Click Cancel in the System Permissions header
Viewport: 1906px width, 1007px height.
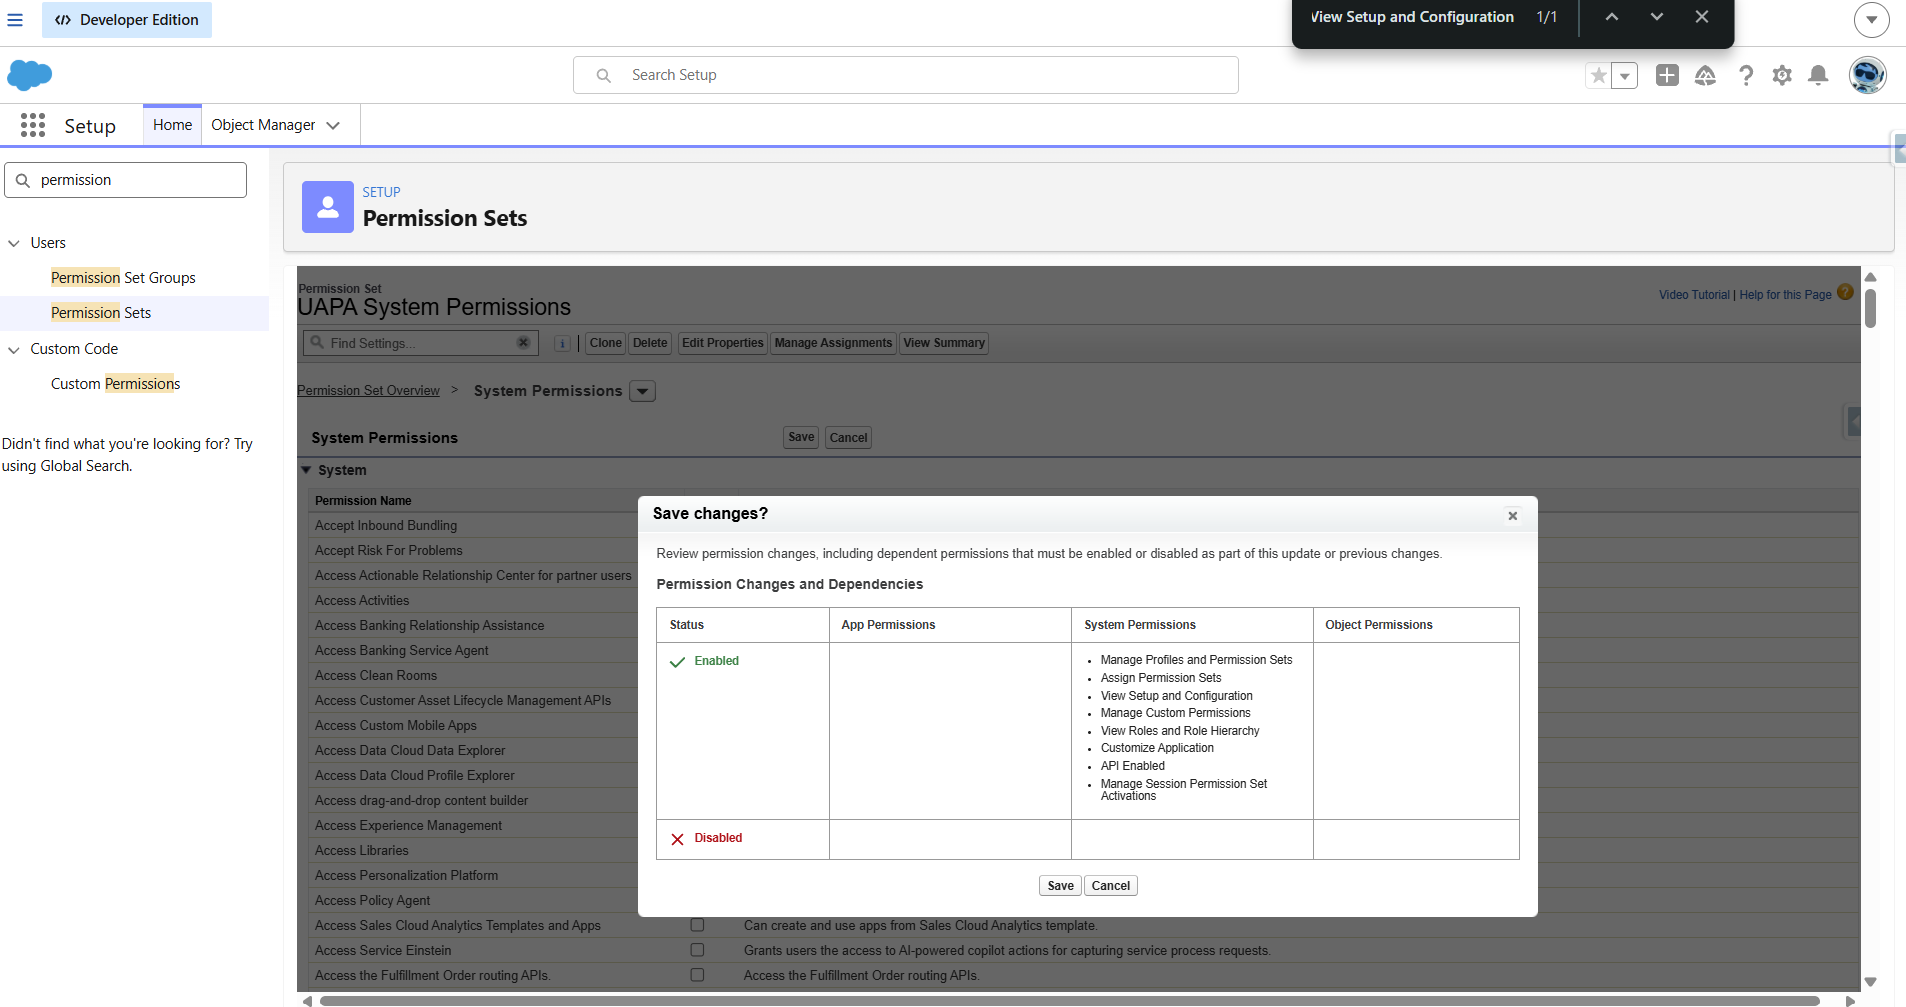(x=848, y=437)
